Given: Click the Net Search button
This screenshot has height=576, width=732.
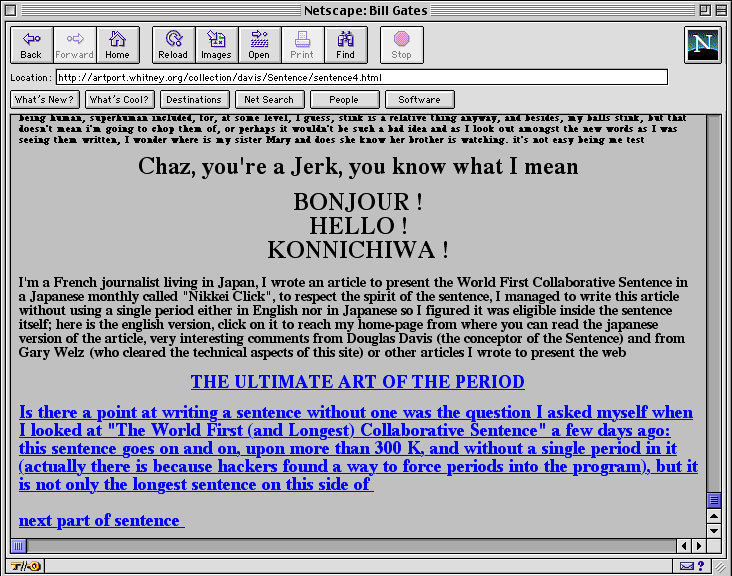Looking at the screenshot, I should (269, 99).
